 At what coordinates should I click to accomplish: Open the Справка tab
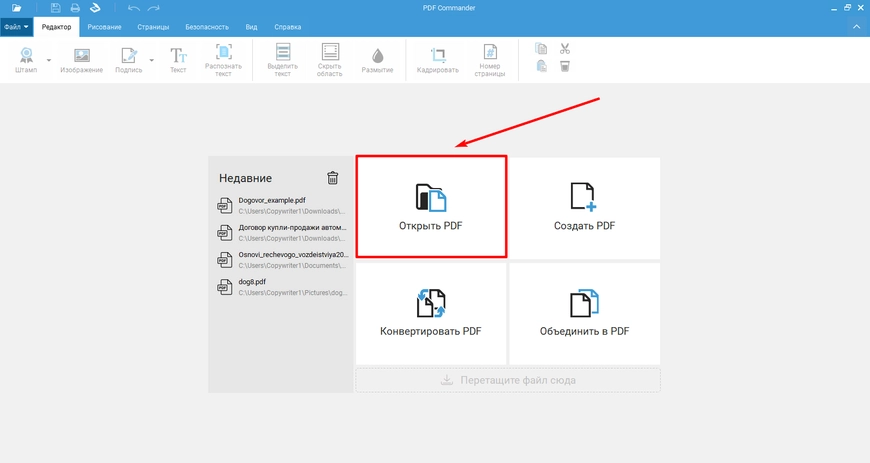point(287,27)
